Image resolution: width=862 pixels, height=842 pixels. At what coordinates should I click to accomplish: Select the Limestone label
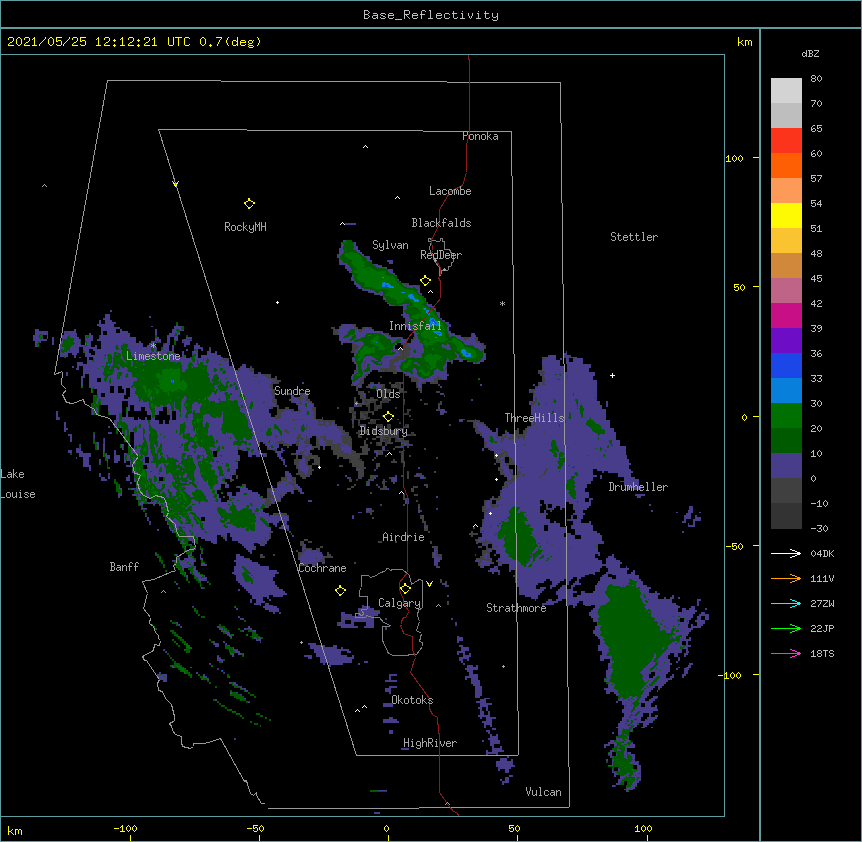pos(153,356)
